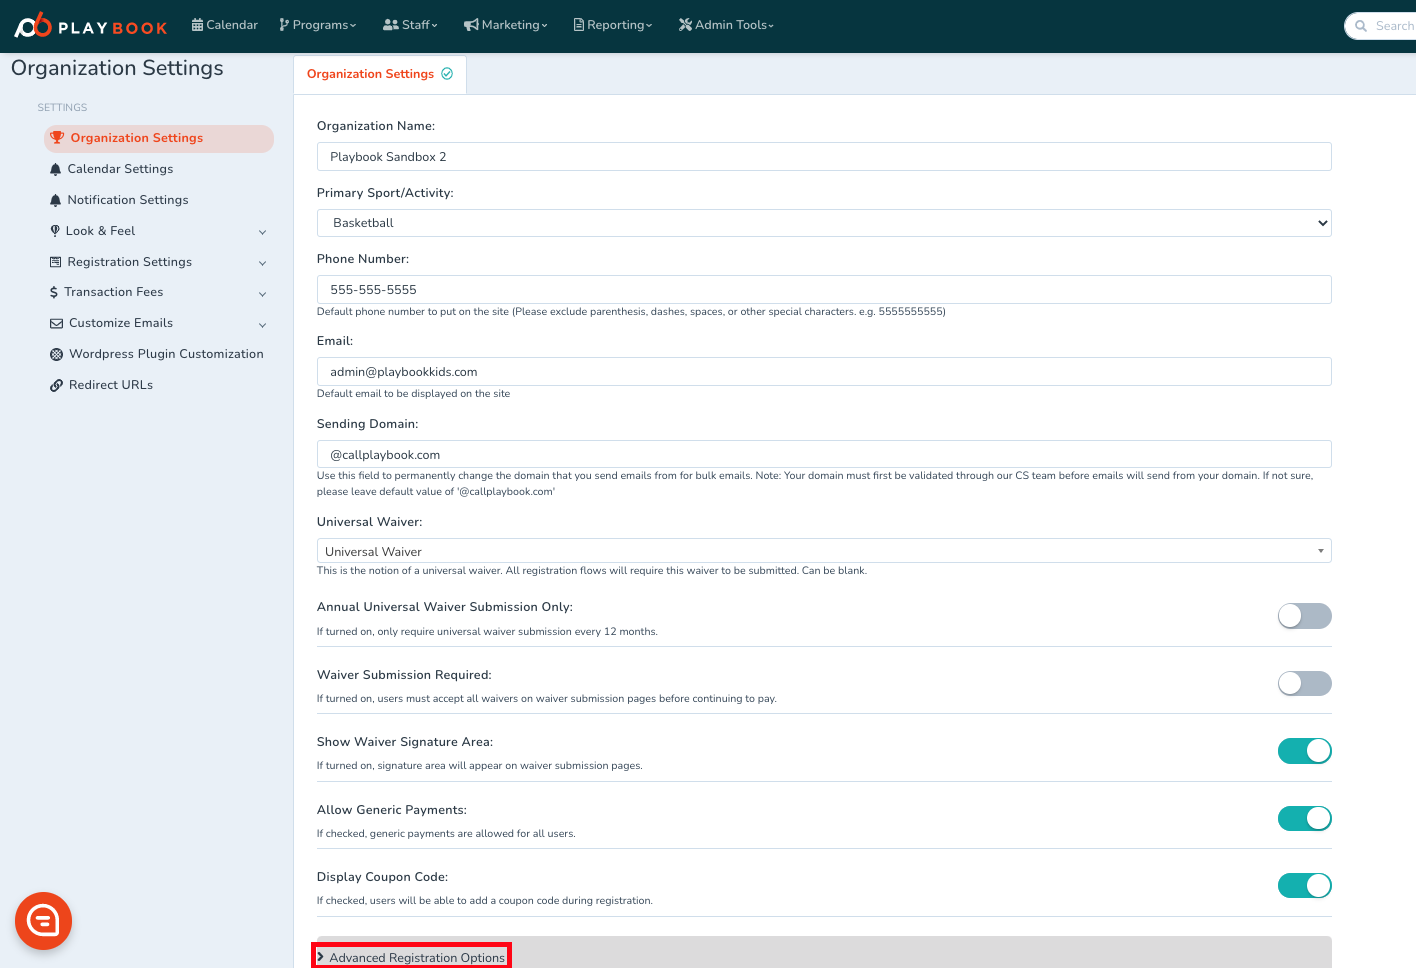Click the Sending Domain field
Screen dimensions: 1416x968
pos(824,454)
